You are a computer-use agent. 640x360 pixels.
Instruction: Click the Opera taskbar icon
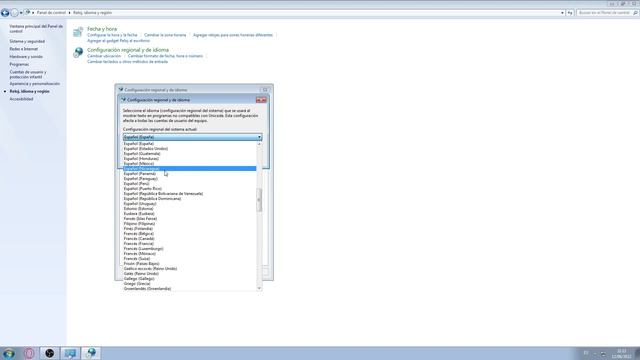[x=29, y=353]
